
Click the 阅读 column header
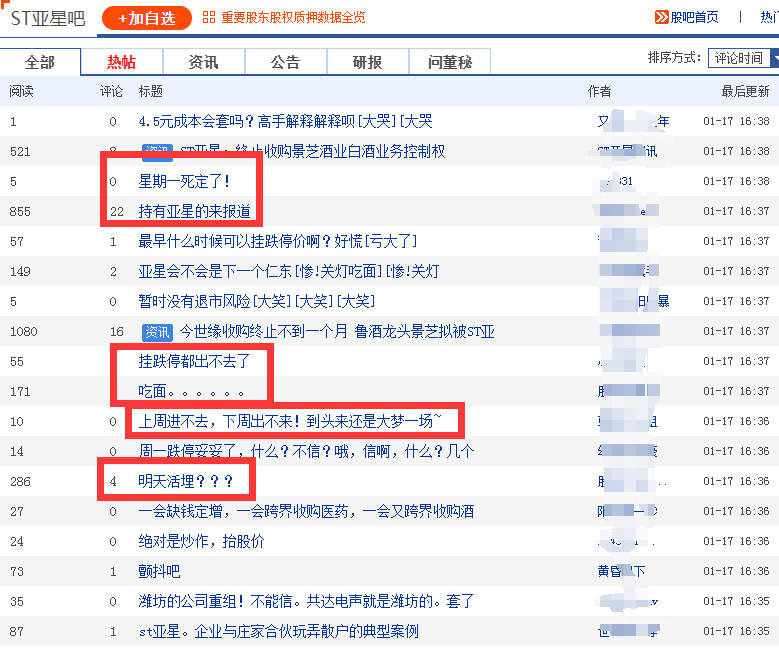(x=21, y=91)
